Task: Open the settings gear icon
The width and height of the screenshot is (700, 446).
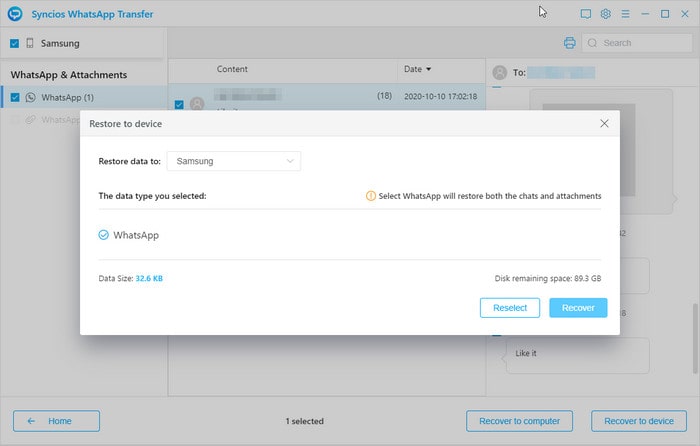Action: pyautogui.click(x=605, y=14)
